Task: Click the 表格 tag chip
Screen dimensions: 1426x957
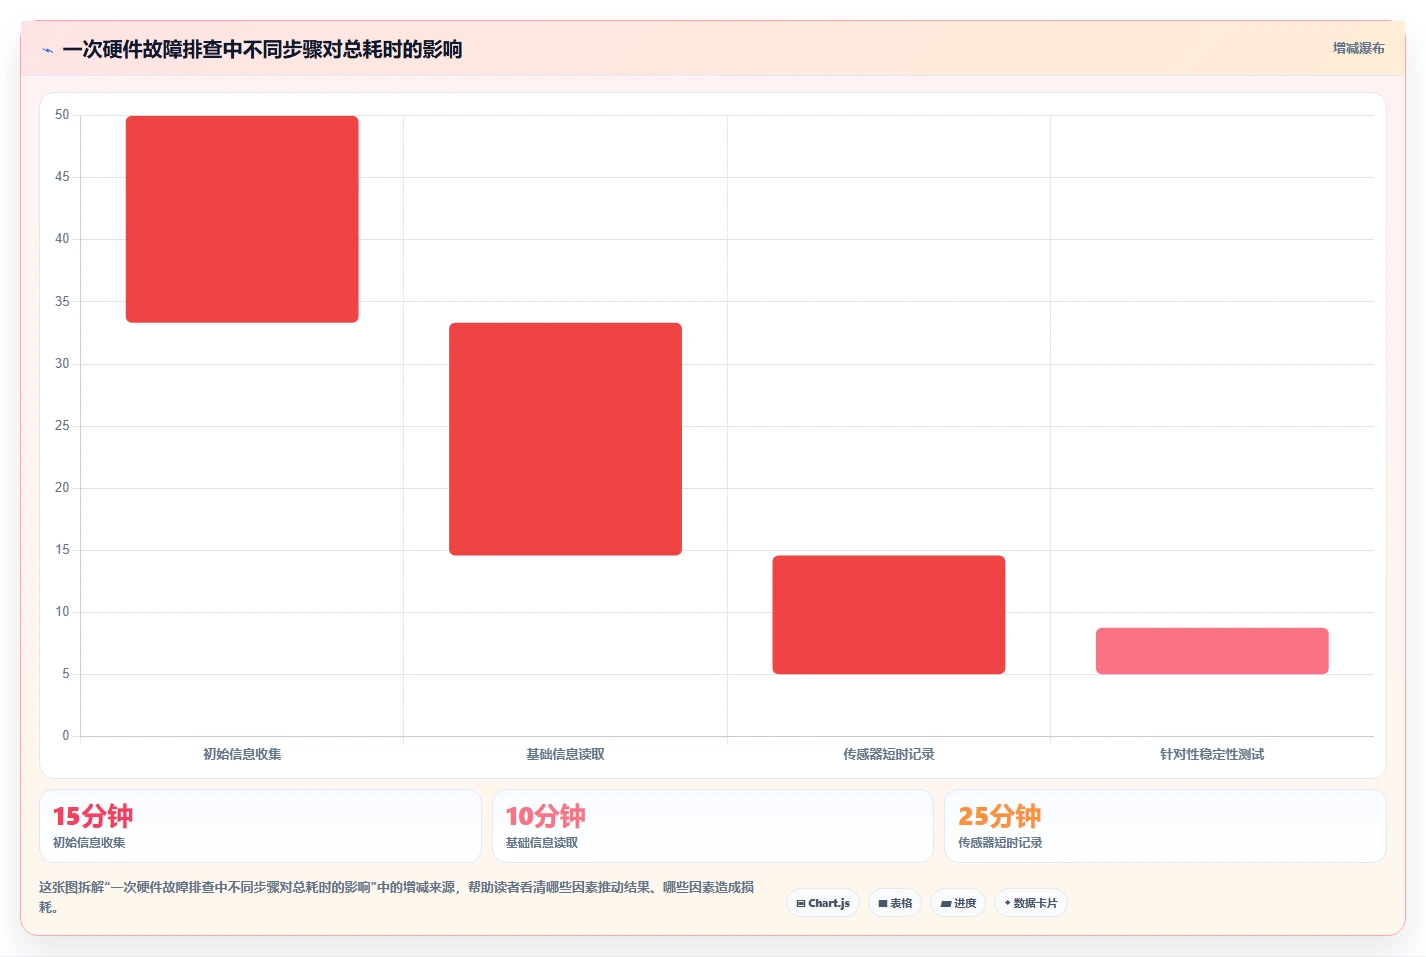Action: pyautogui.click(x=895, y=903)
